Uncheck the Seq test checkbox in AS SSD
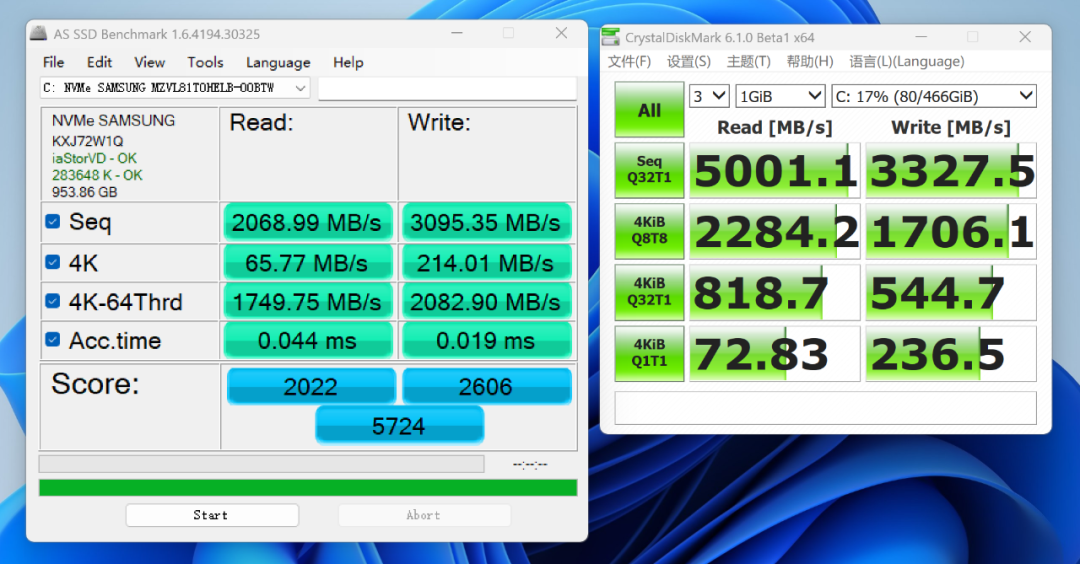This screenshot has height=564, width=1080. click(52, 222)
